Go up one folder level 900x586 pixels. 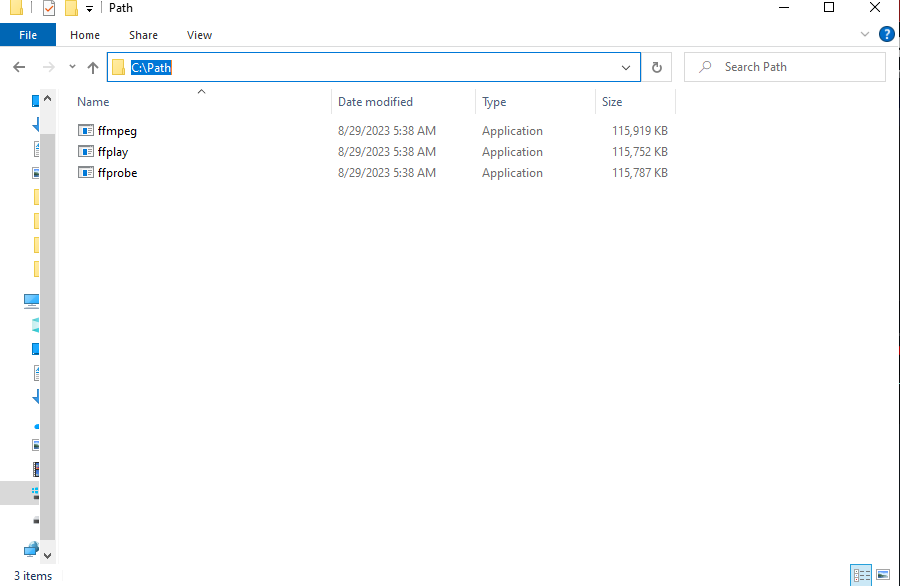93,67
